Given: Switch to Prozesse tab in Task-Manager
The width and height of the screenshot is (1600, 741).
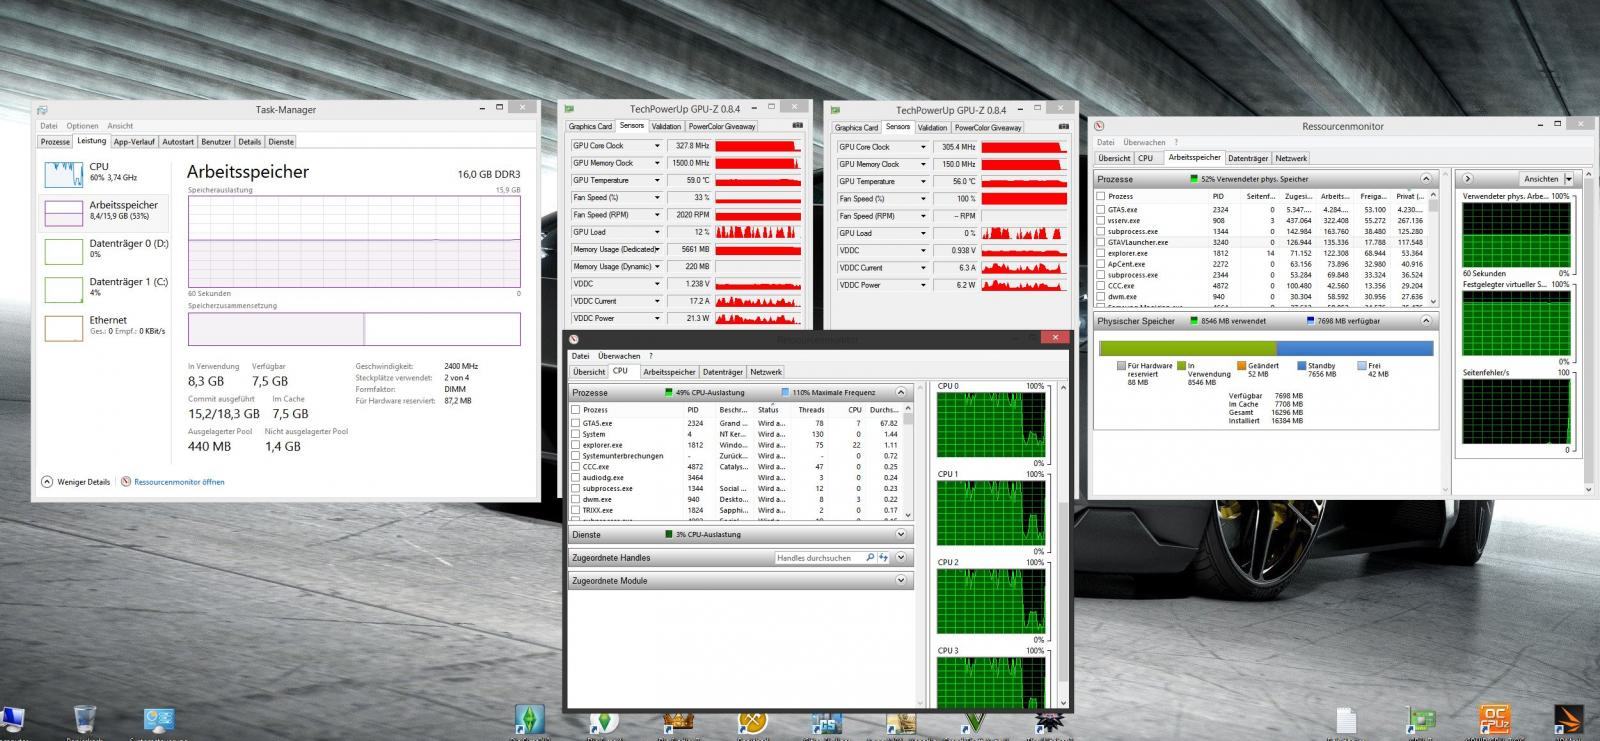Looking at the screenshot, I should tap(55, 142).
